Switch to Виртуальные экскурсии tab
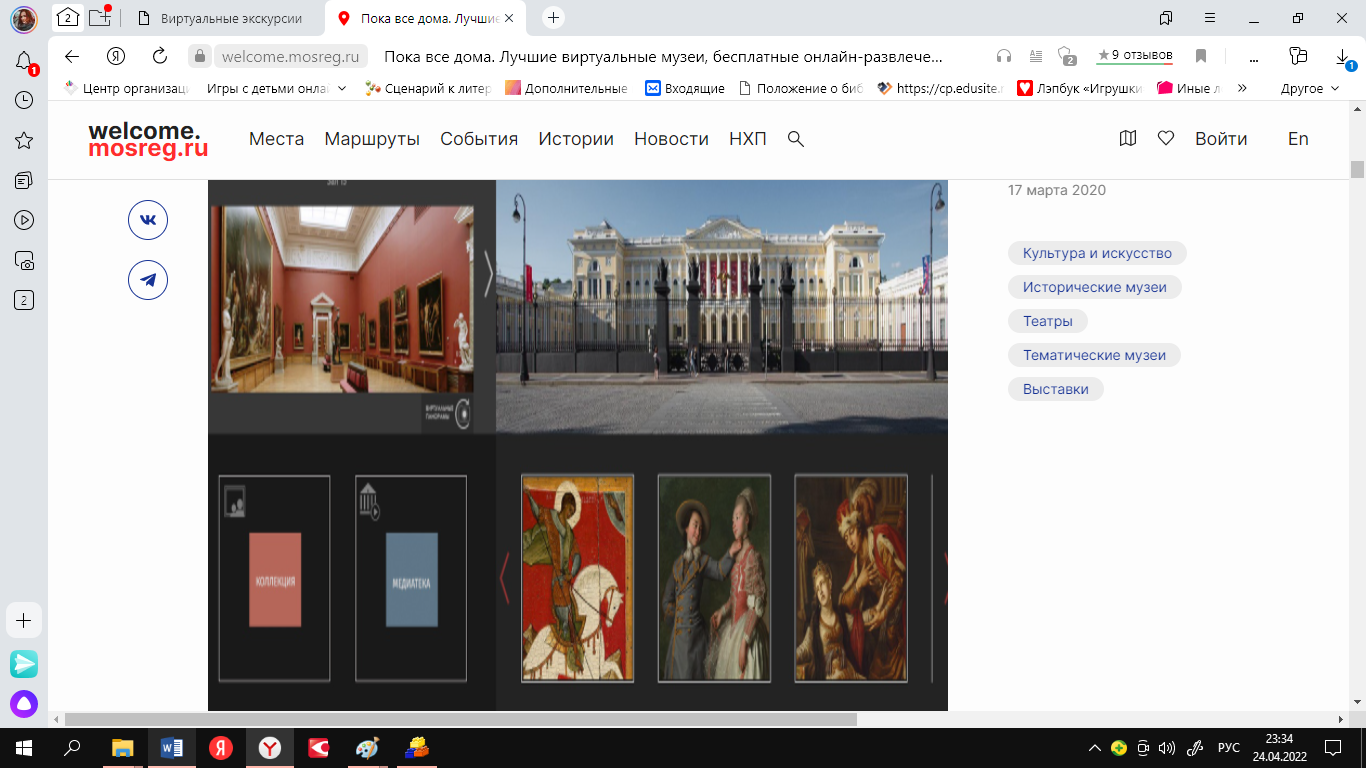The width and height of the screenshot is (1366, 768). click(x=226, y=18)
